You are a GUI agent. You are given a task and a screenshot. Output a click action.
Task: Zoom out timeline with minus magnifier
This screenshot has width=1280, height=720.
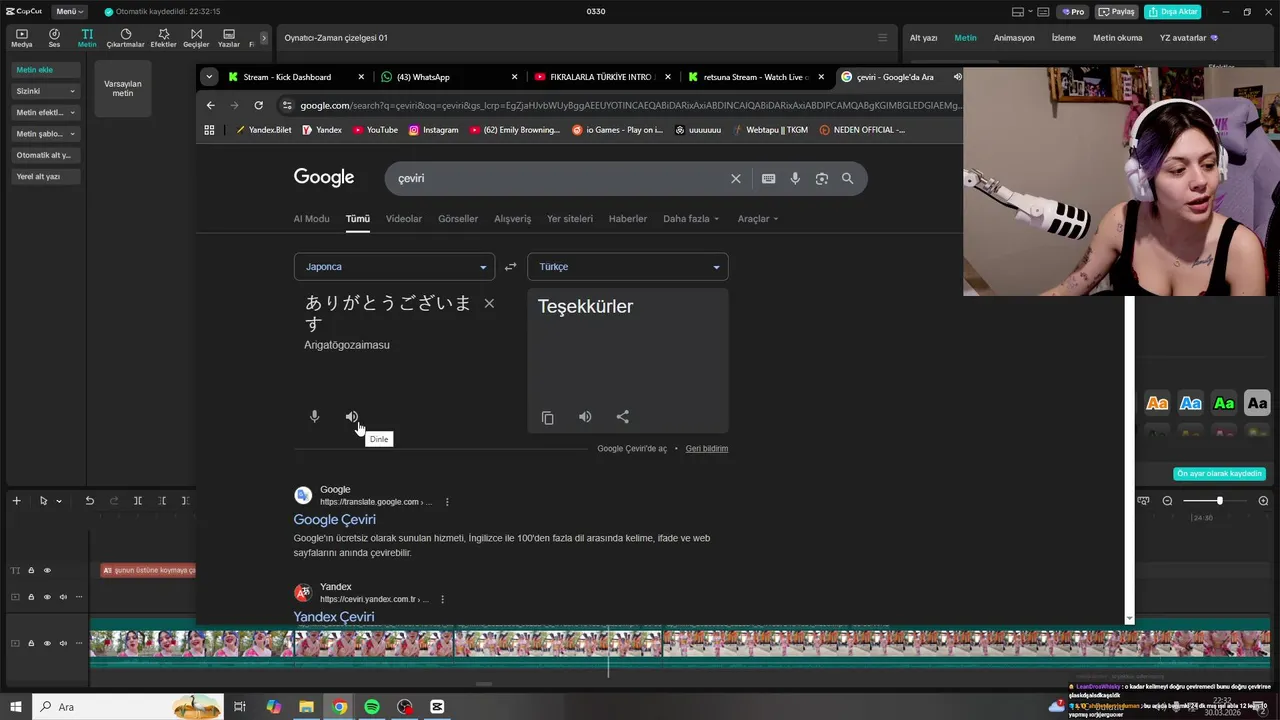point(1167,500)
